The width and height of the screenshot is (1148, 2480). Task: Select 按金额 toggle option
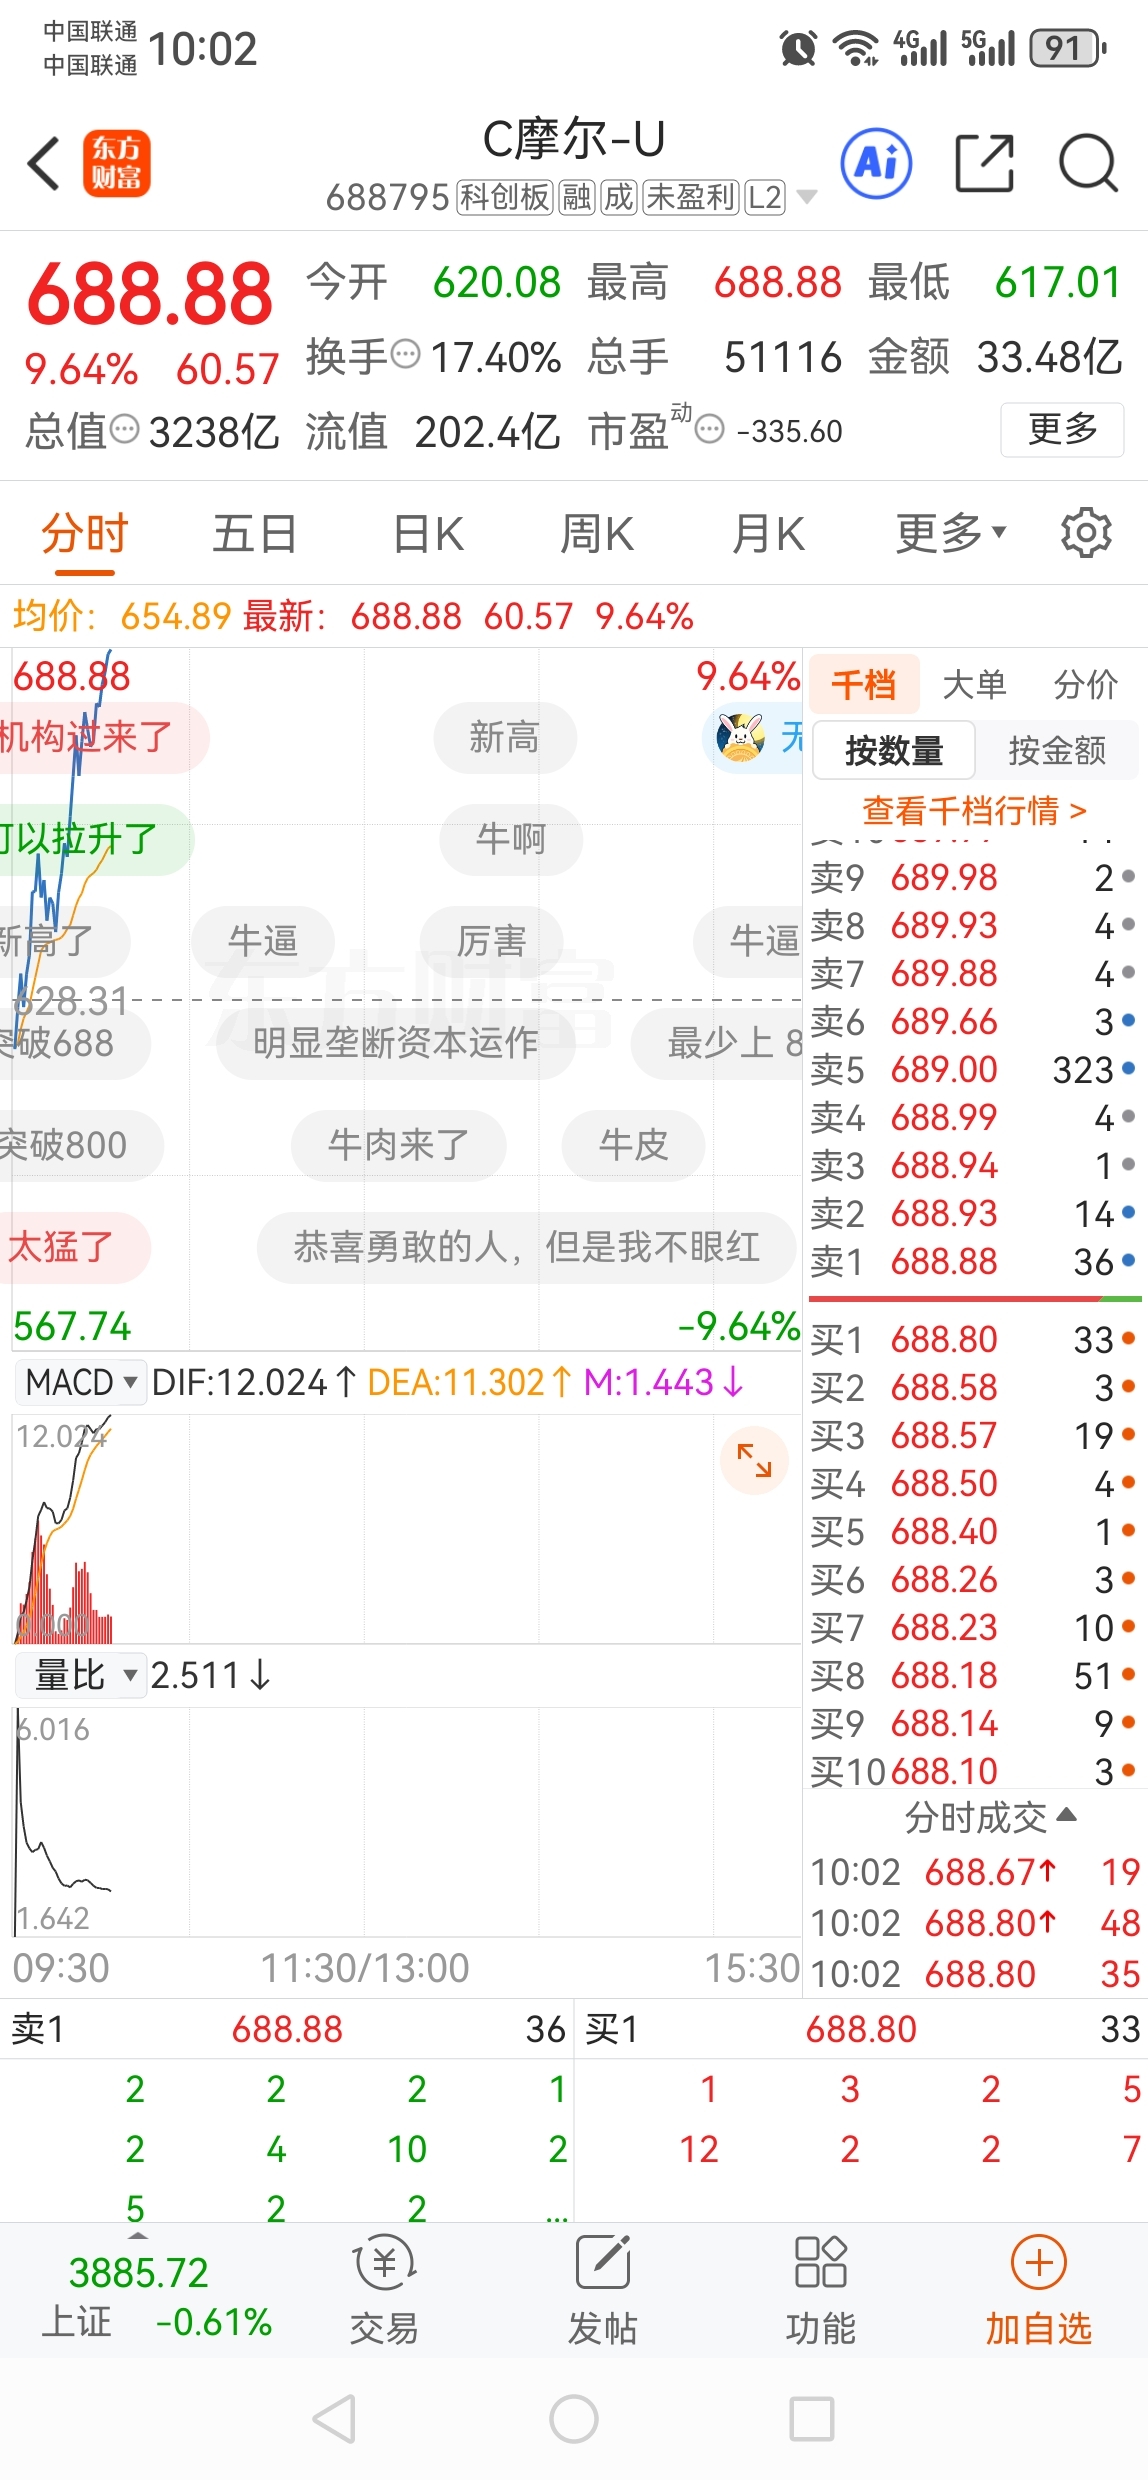click(1057, 750)
